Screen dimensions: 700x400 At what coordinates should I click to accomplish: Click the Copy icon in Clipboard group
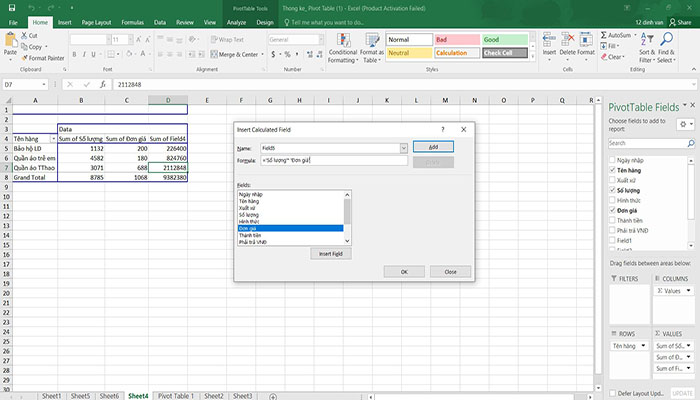(x=25, y=46)
